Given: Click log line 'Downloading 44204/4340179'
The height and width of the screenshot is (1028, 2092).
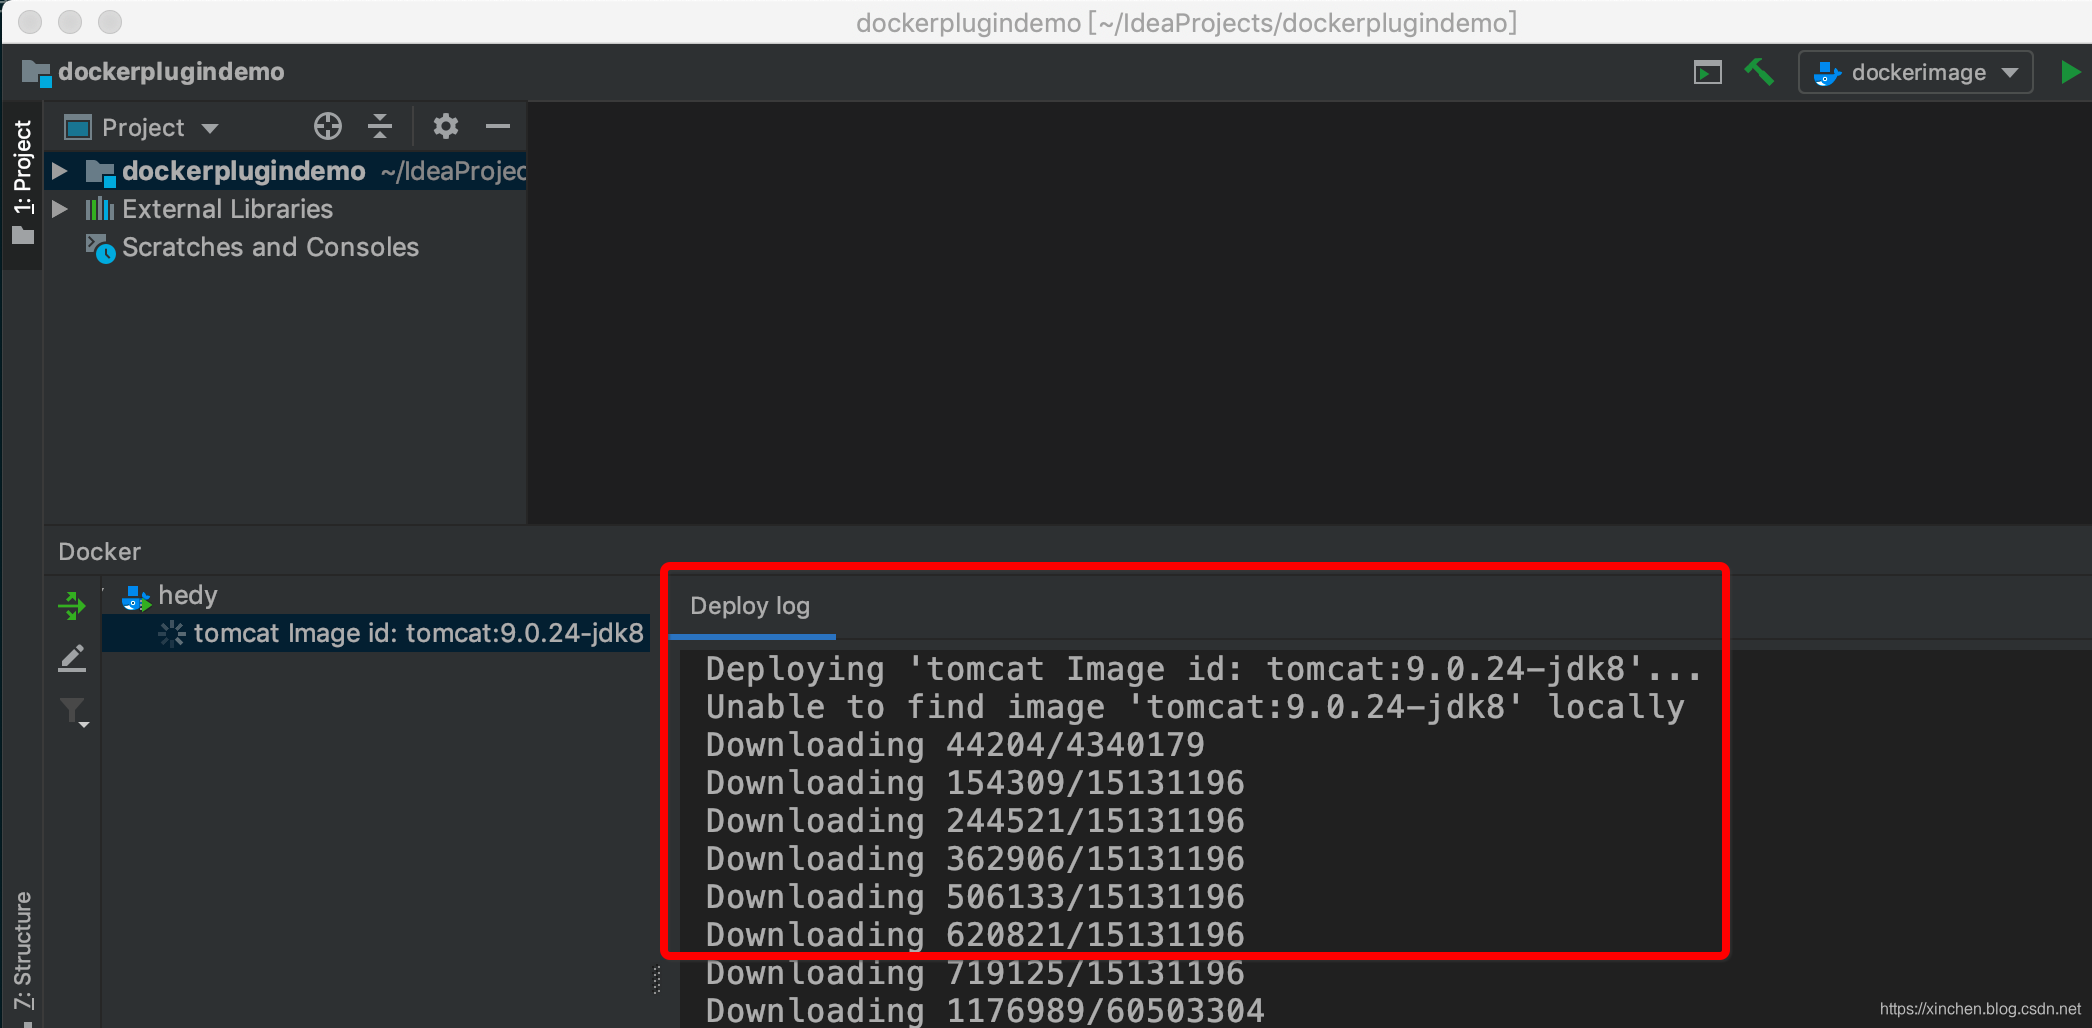Looking at the screenshot, I should point(955,745).
